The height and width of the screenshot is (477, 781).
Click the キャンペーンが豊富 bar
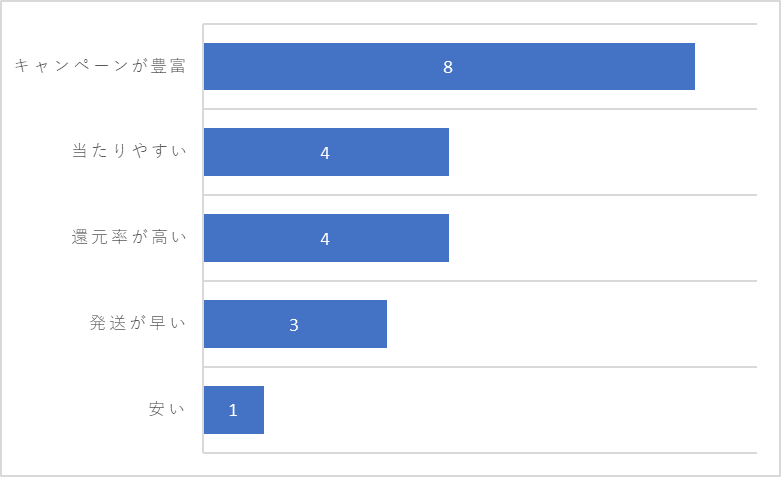[449, 66]
